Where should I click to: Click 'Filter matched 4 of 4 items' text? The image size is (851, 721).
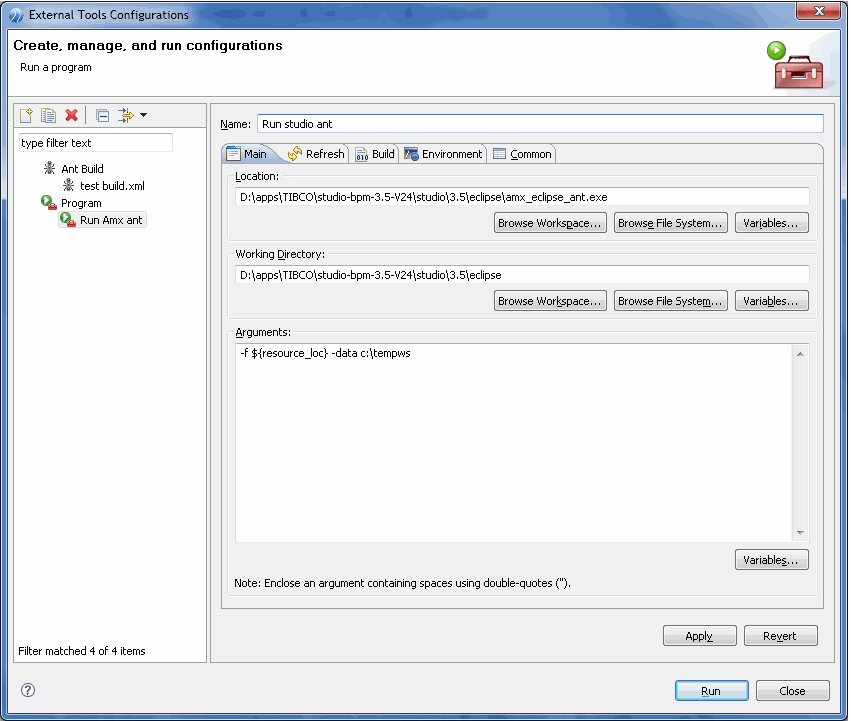(x=82, y=650)
